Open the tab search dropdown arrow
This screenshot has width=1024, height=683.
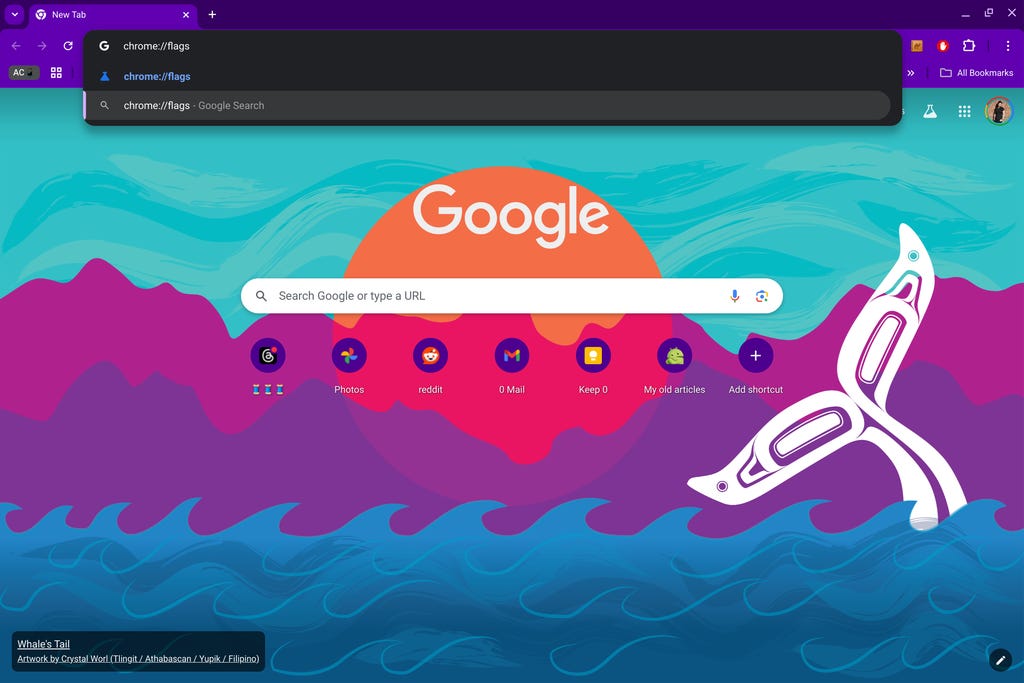pyautogui.click(x=14, y=14)
